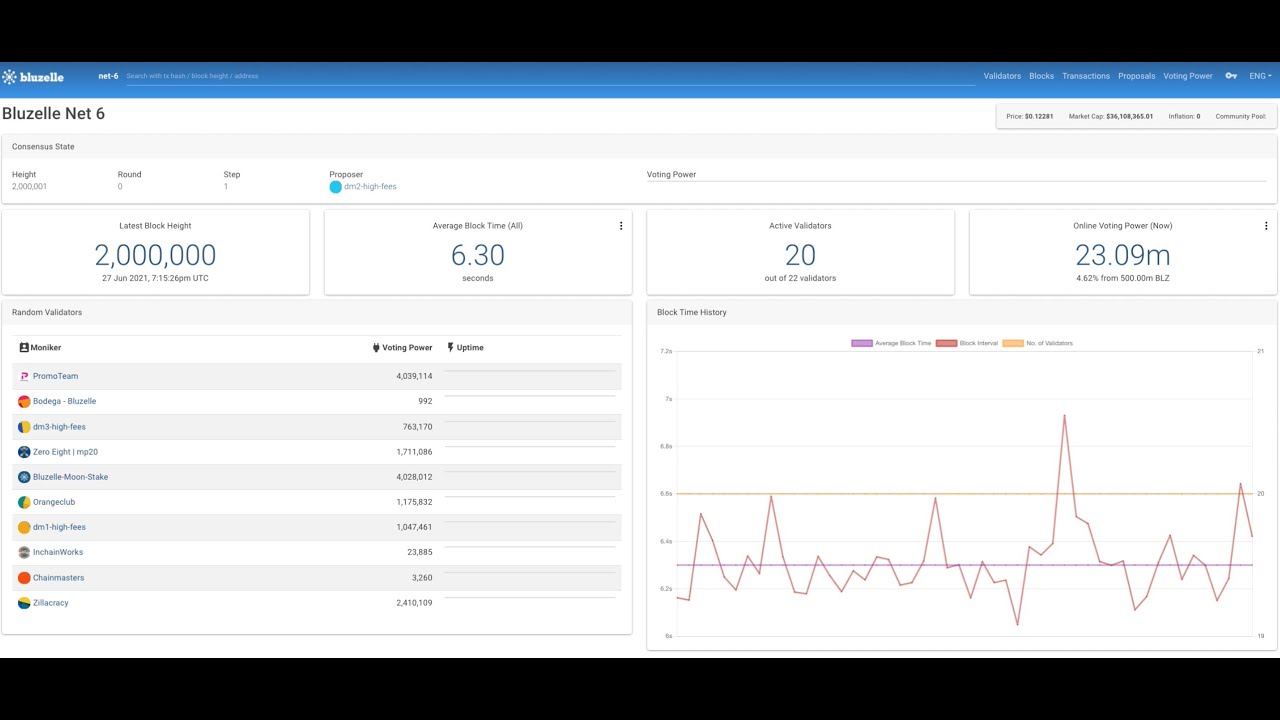Open the Voting Power nav link
Viewport: 1280px width, 720px height.
1188,76
